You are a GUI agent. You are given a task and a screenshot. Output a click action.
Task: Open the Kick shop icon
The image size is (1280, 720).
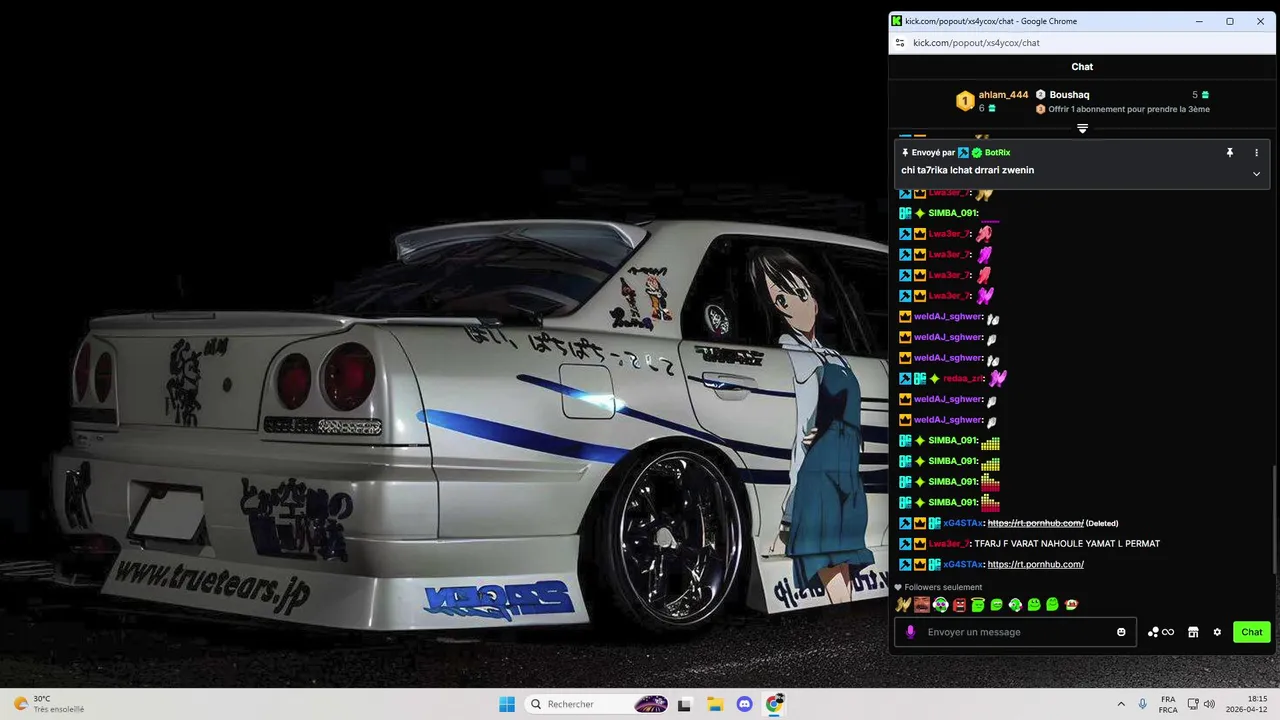pyautogui.click(x=1193, y=632)
